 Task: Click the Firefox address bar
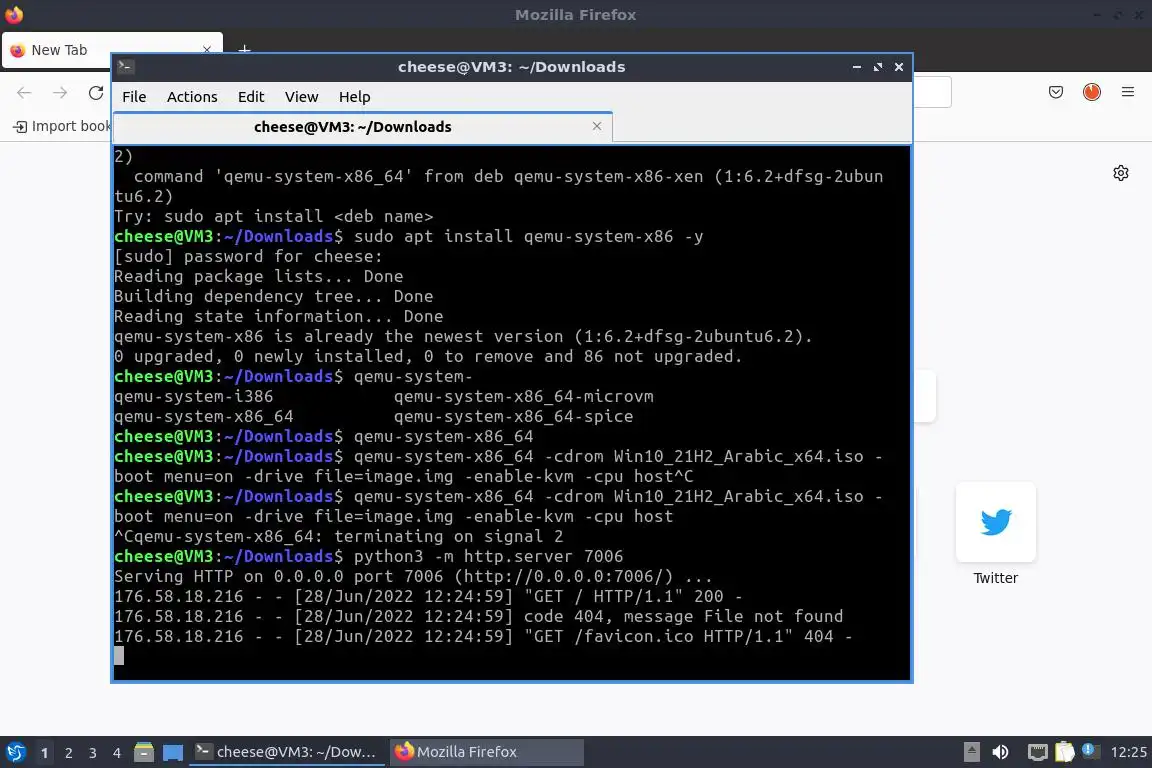click(x=932, y=93)
